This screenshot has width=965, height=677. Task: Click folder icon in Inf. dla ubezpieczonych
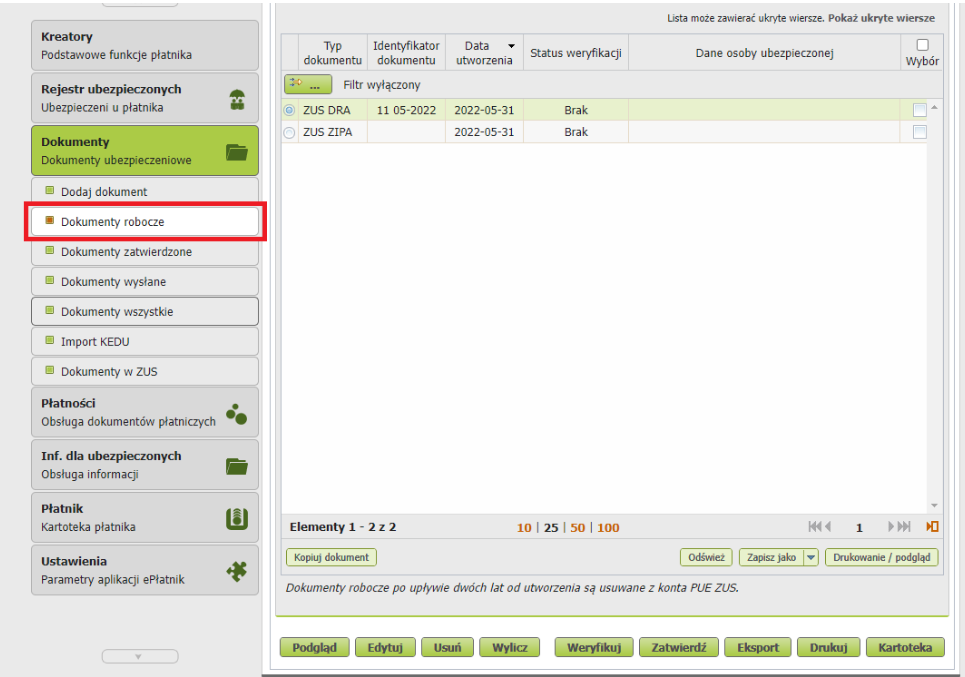pos(237,465)
